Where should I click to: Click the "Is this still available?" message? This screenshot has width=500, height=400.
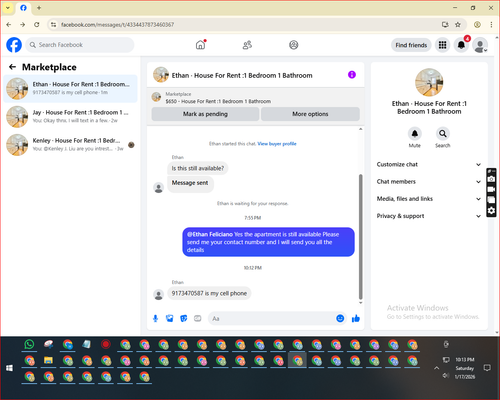tap(198, 168)
